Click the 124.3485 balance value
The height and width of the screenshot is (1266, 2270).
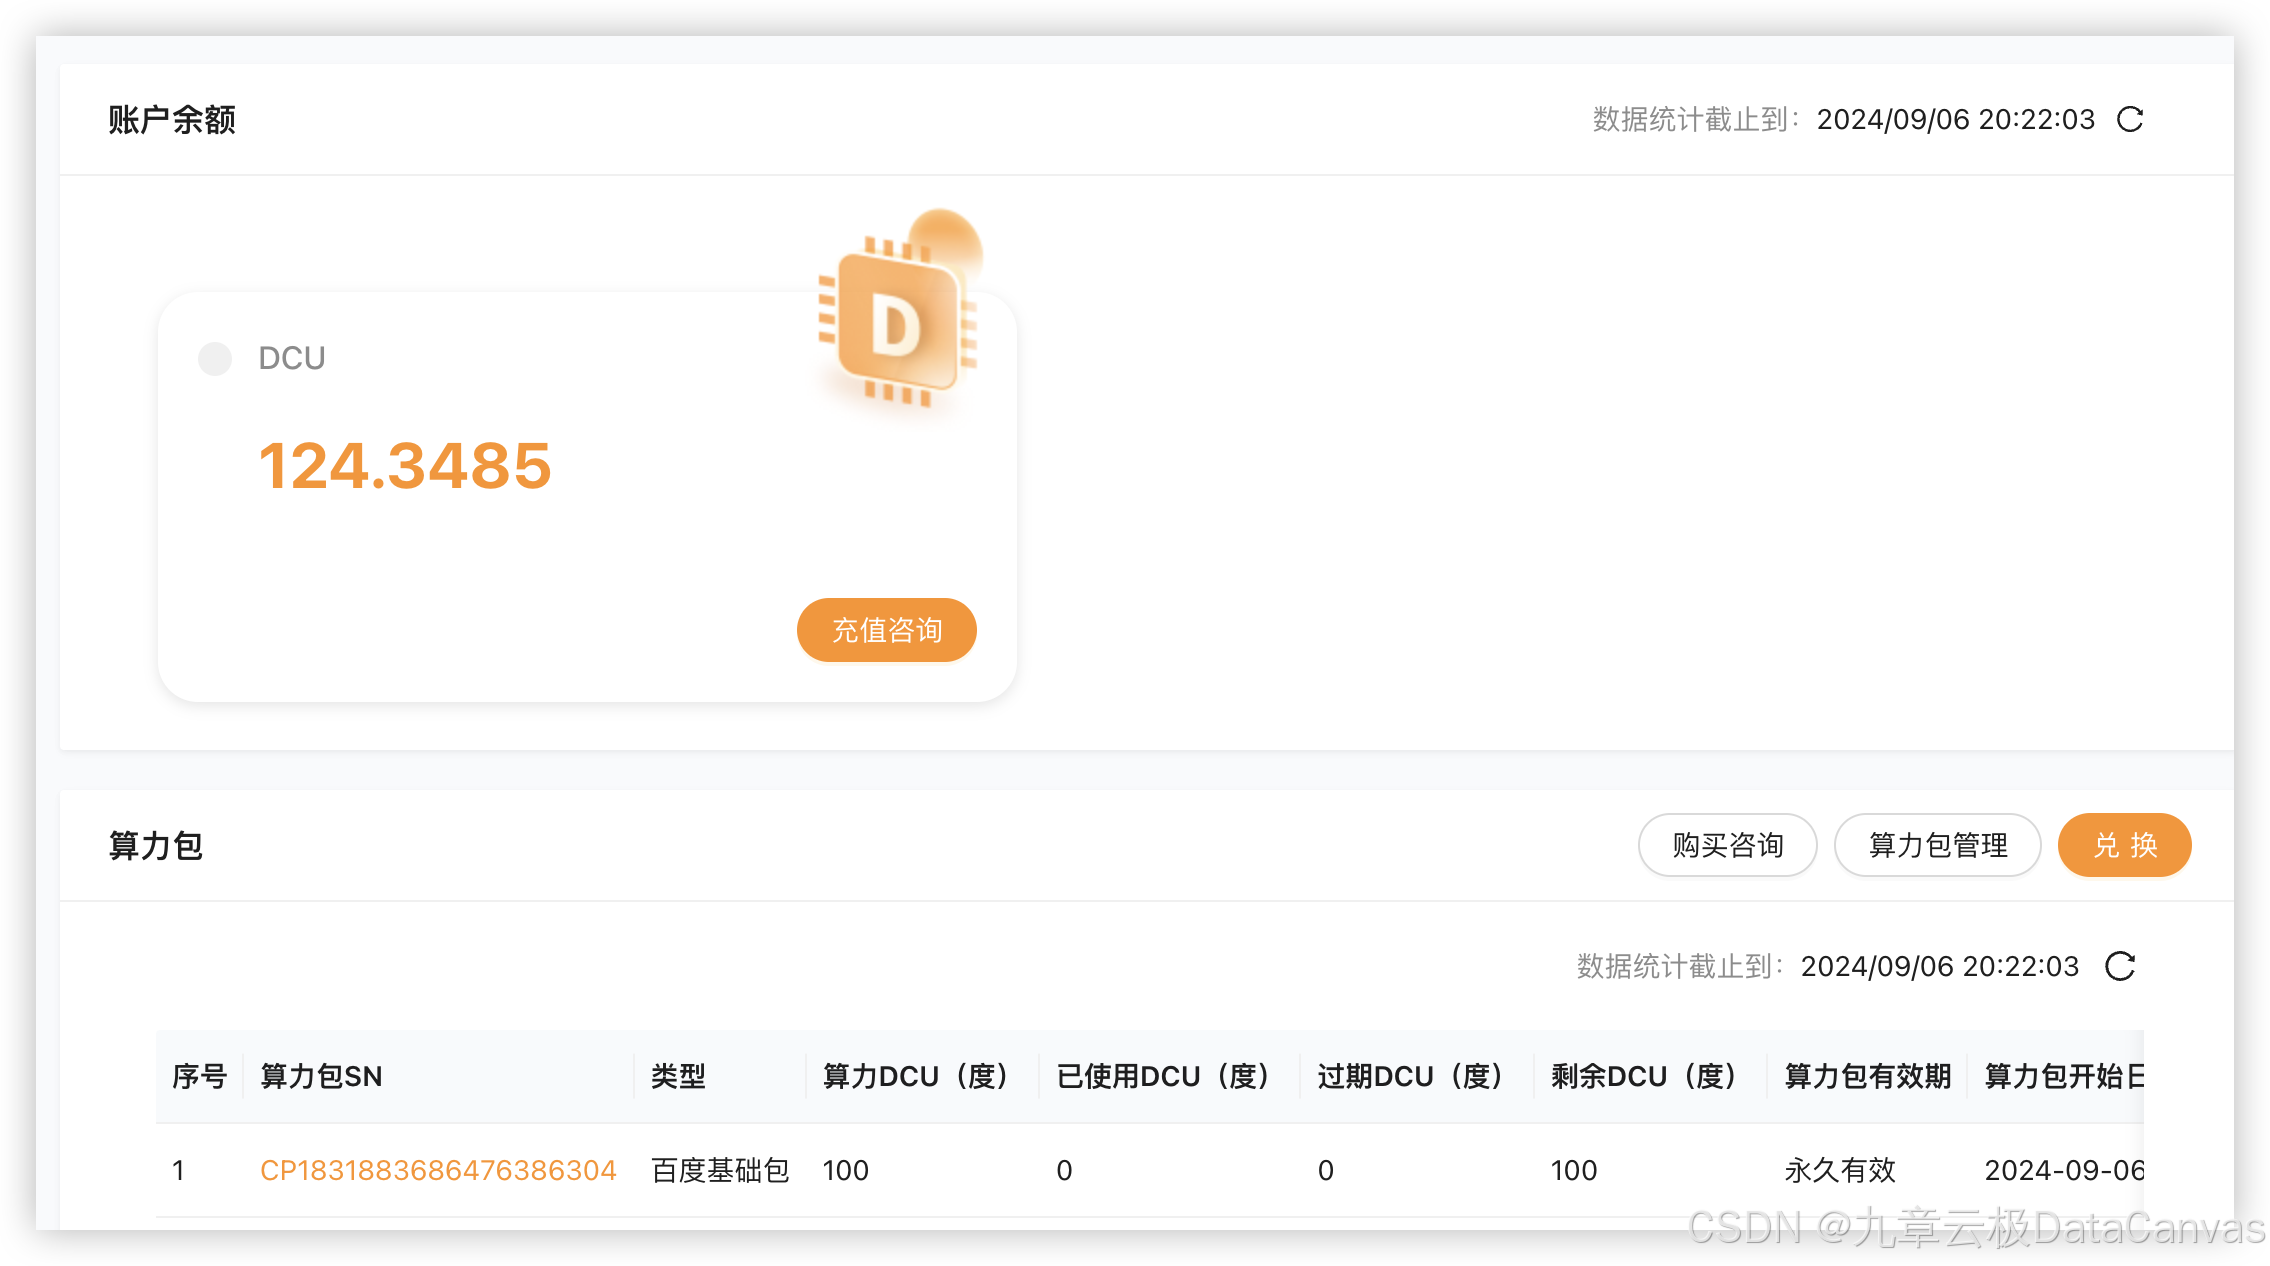pyautogui.click(x=405, y=466)
